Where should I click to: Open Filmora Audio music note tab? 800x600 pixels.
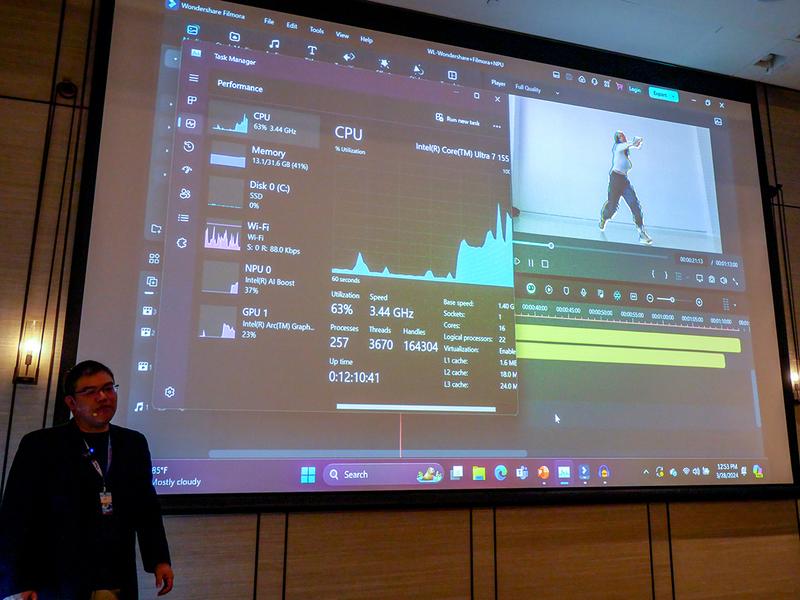(x=274, y=44)
